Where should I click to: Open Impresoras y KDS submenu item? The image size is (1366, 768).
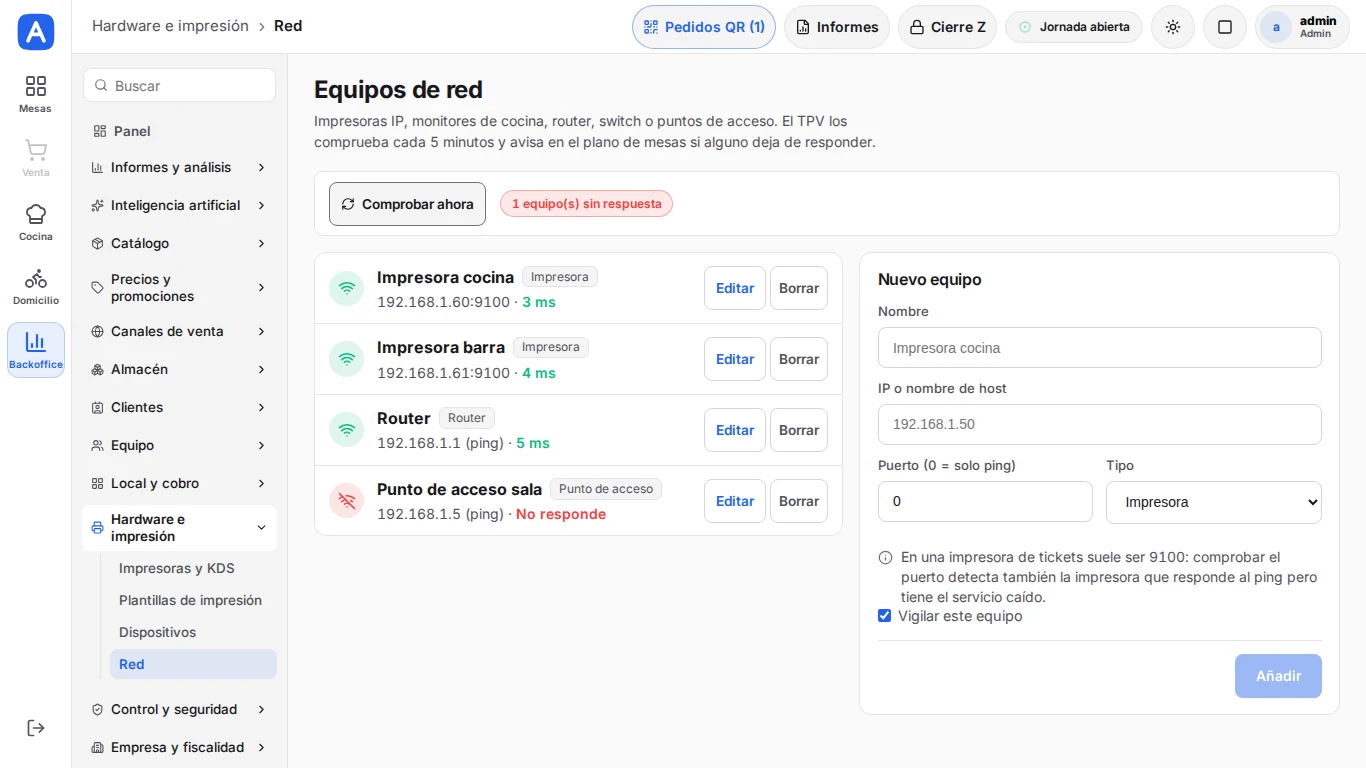click(x=193, y=568)
